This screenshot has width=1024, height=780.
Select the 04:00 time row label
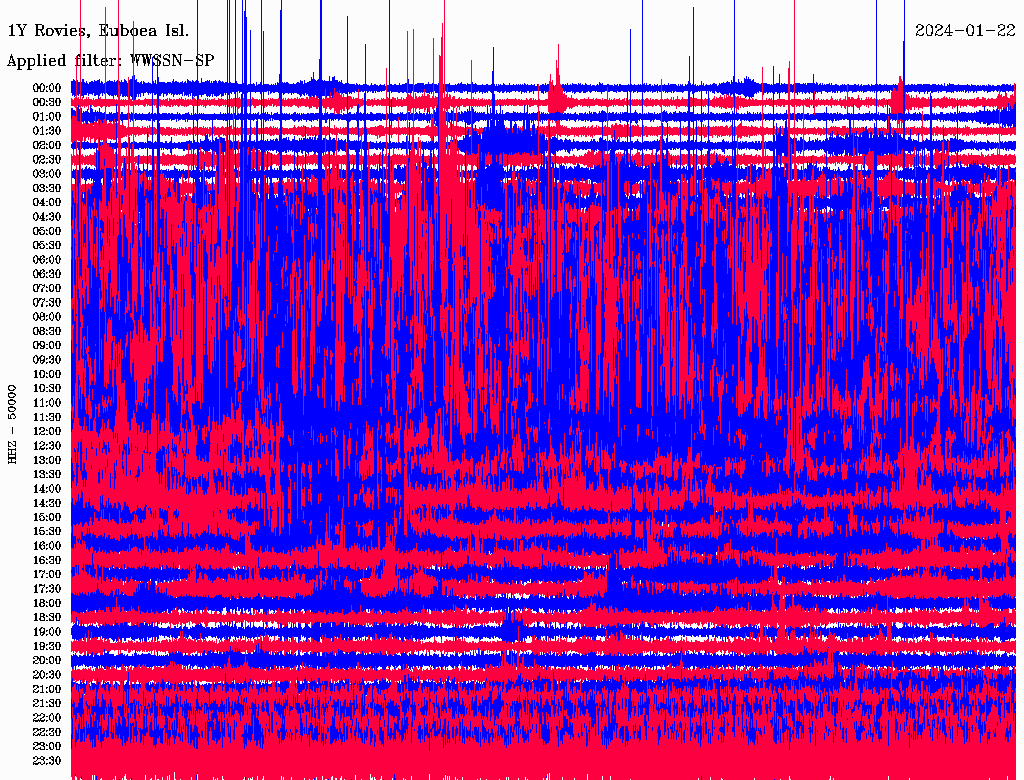tap(47, 202)
